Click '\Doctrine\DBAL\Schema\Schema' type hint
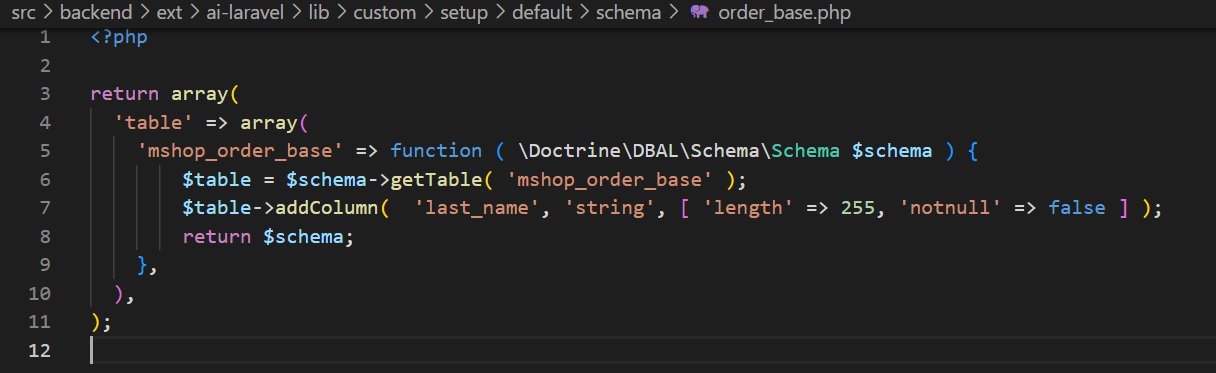1216x373 pixels. tap(679, 151)
